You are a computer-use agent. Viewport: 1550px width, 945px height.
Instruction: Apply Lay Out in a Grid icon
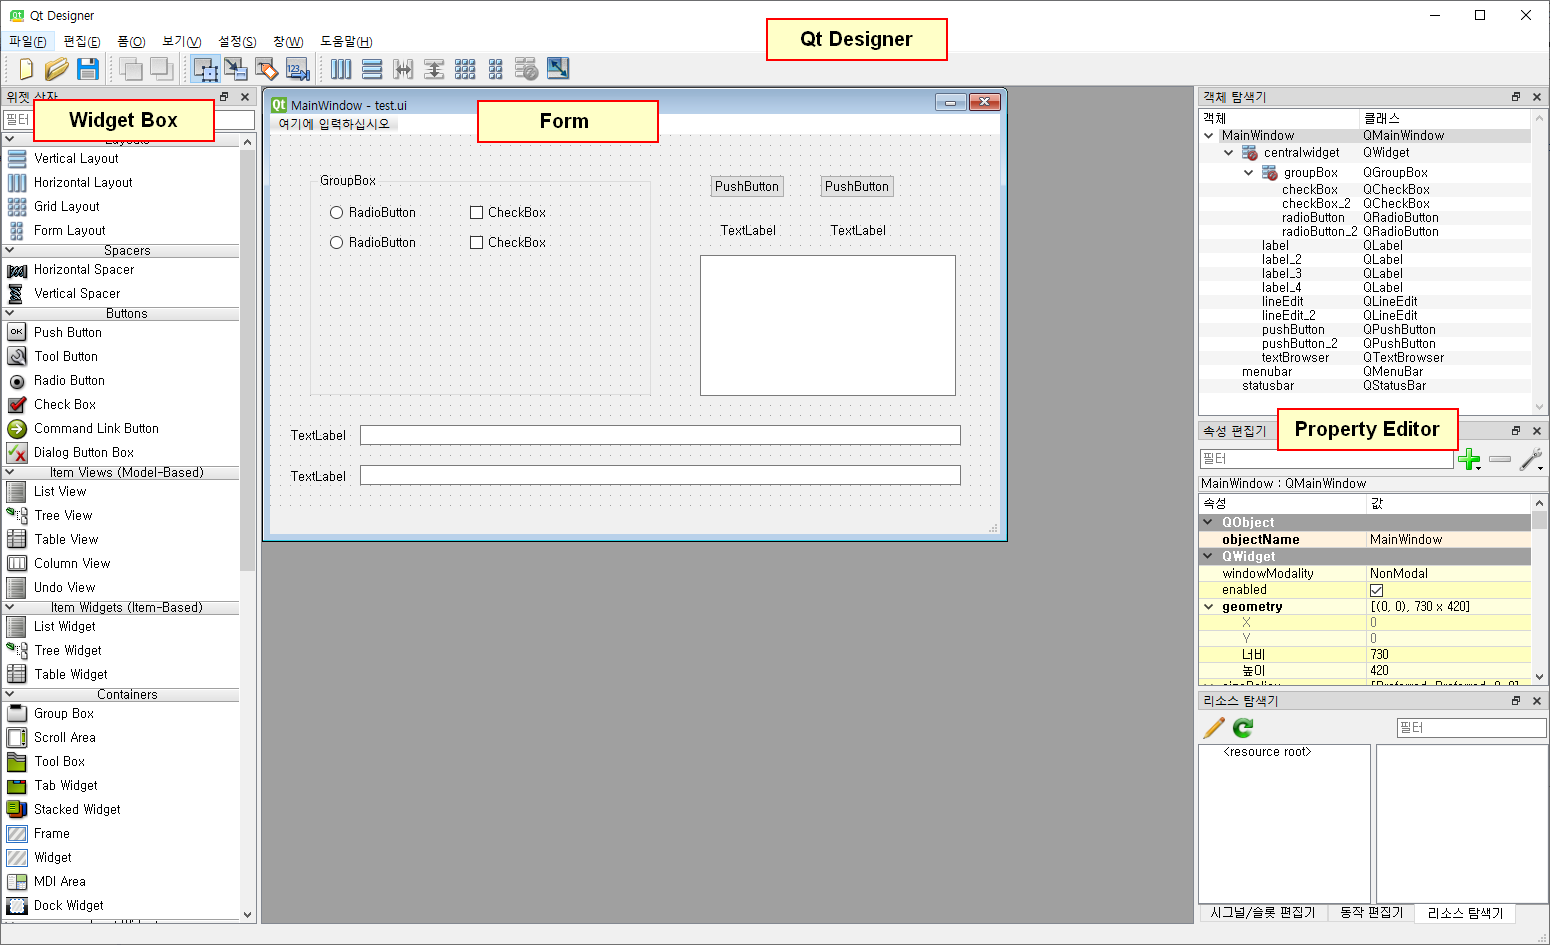(465, 69)
